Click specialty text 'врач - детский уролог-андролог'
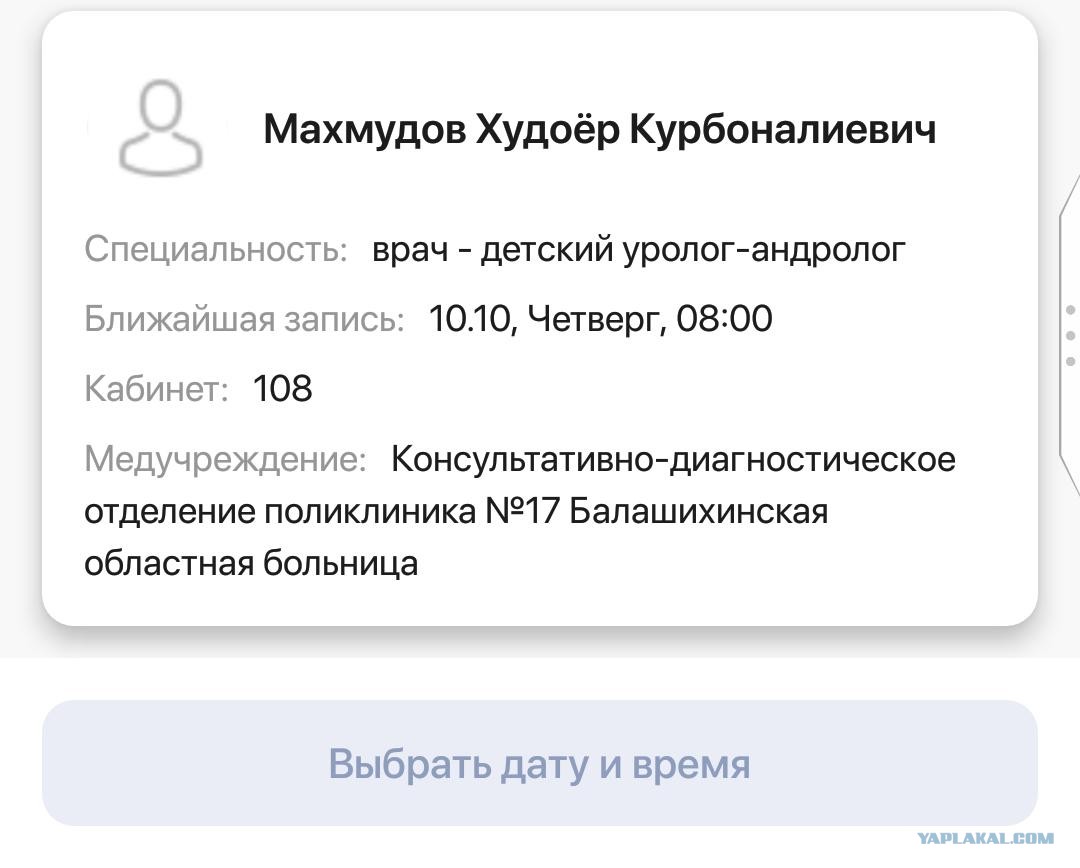Screen dimensions: 1080x868 [x=638, y=249]
